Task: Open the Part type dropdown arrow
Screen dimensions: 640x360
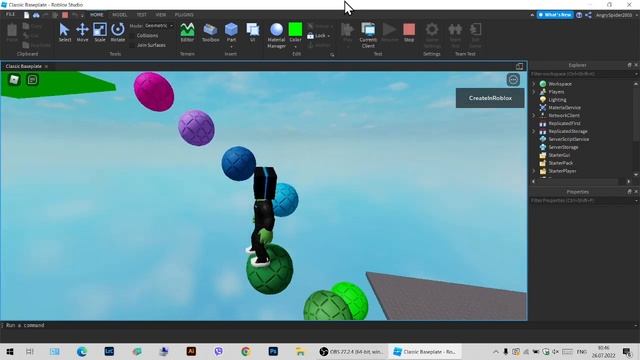Action: (231, 47)
